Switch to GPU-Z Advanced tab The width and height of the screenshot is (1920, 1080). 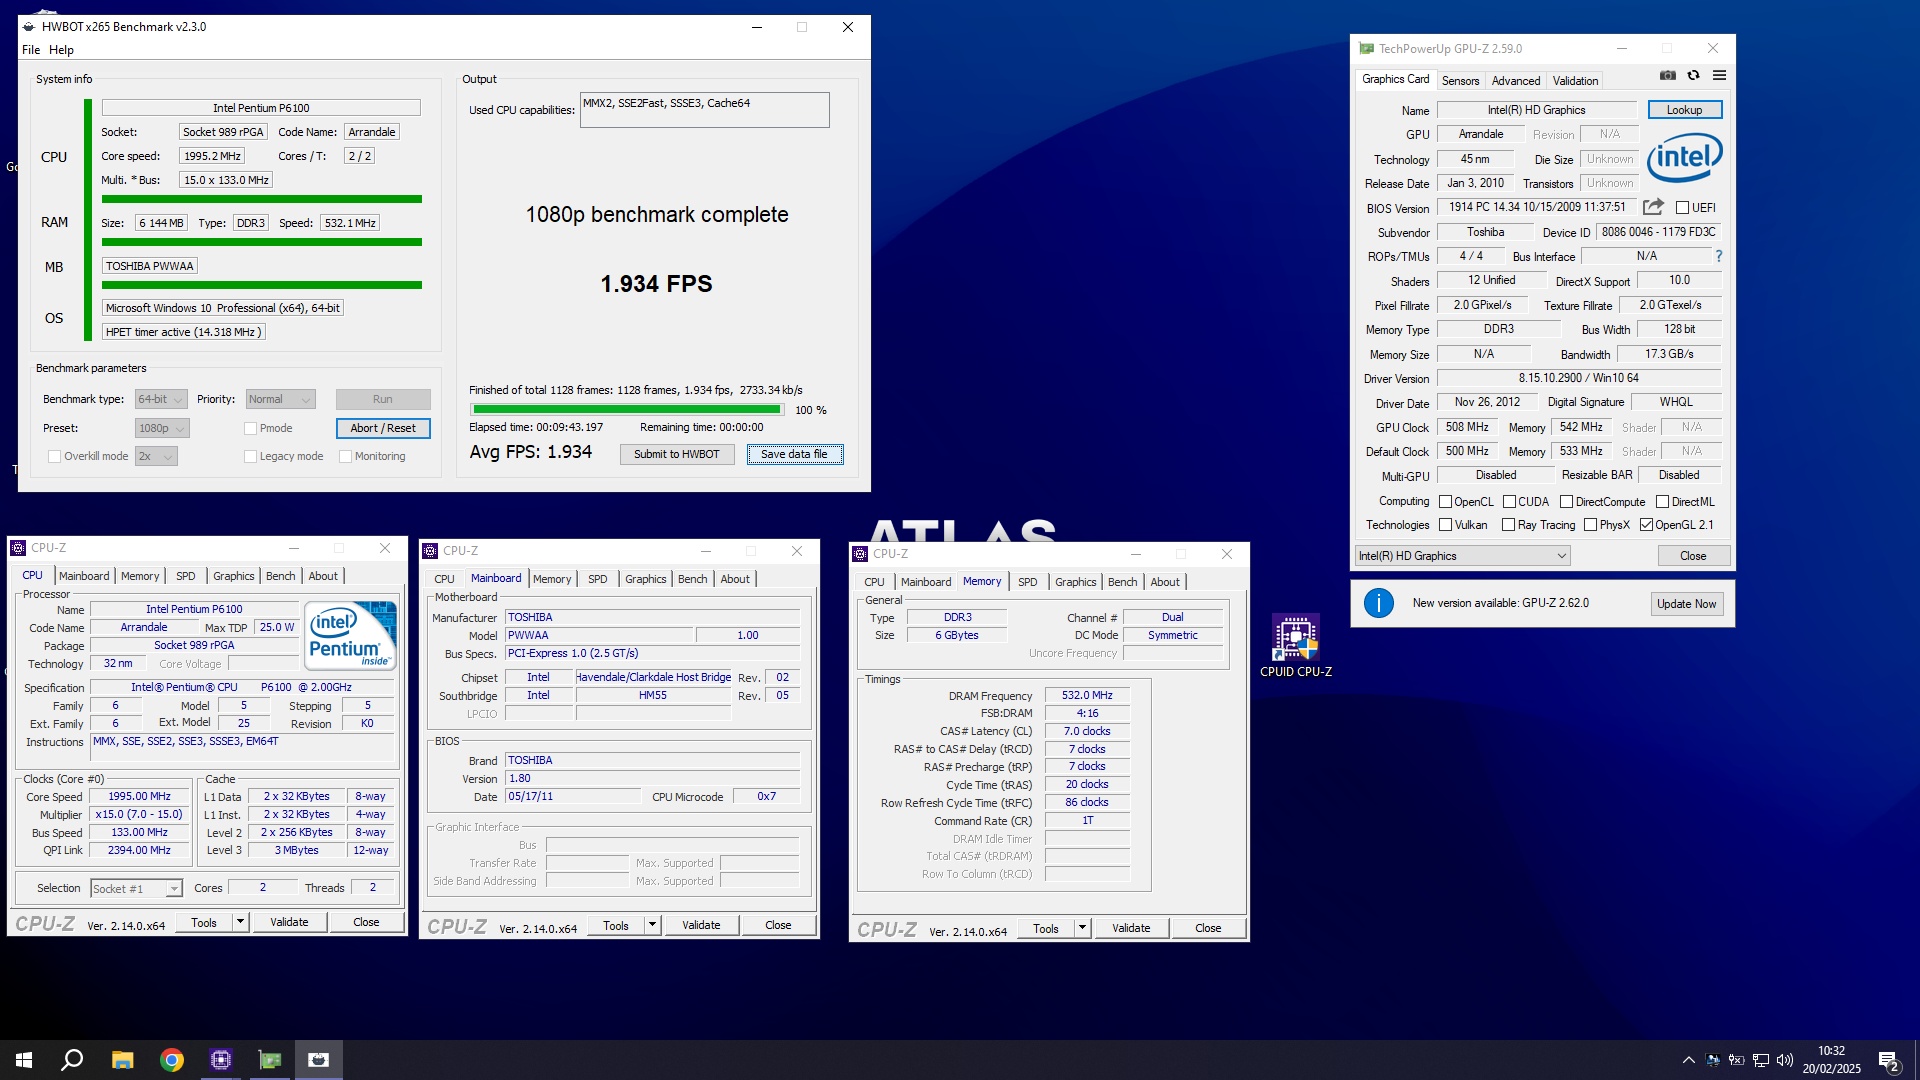point(1516,81)
